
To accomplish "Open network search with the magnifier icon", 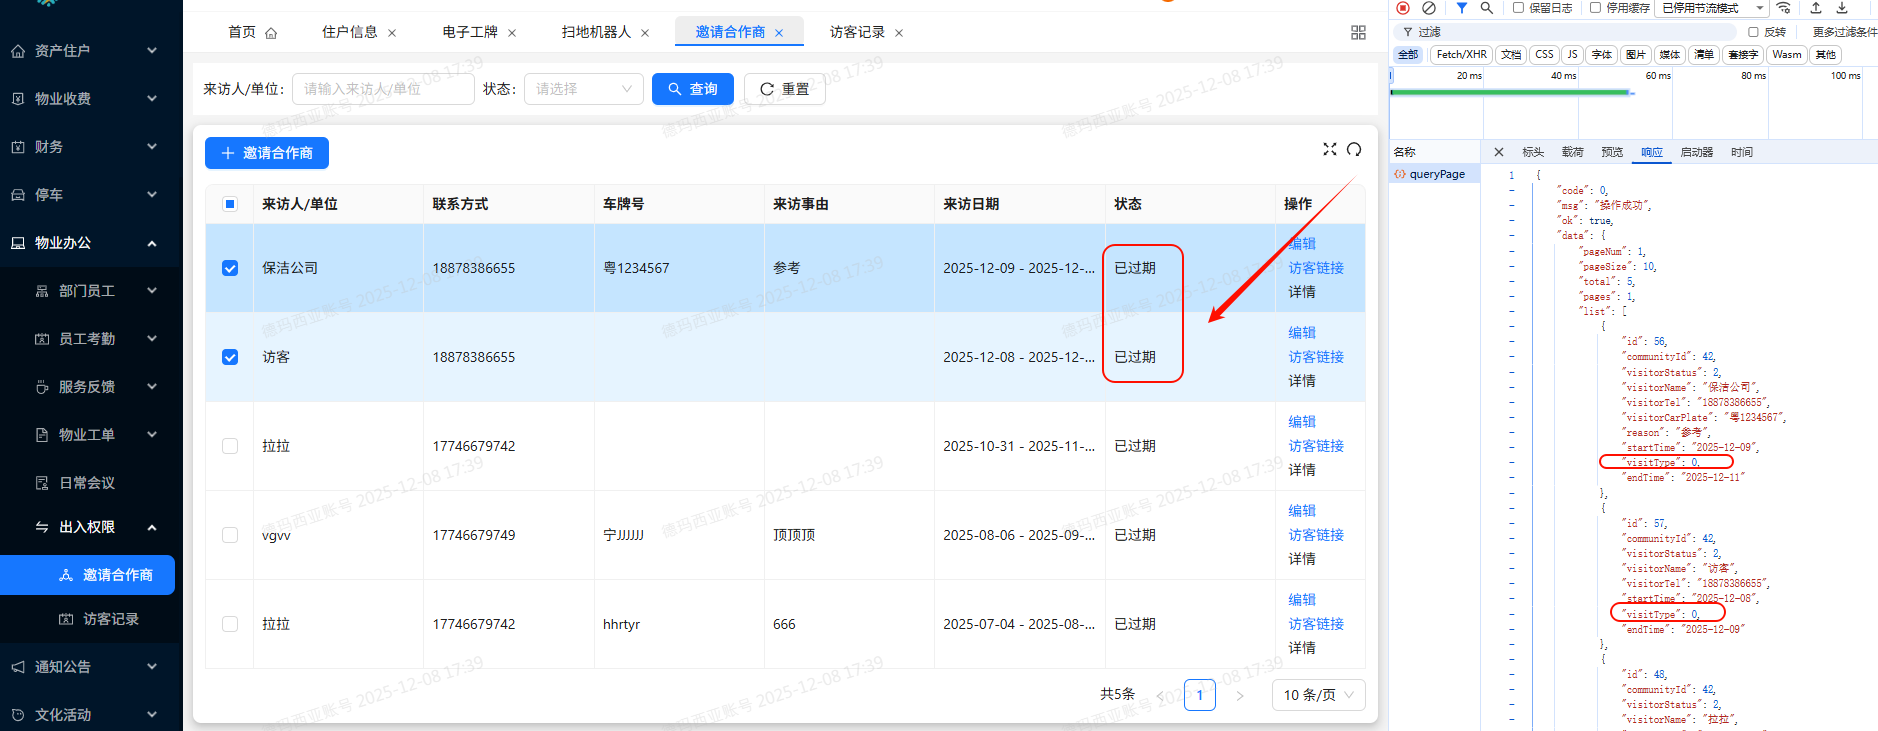I will pos(1487,8).
